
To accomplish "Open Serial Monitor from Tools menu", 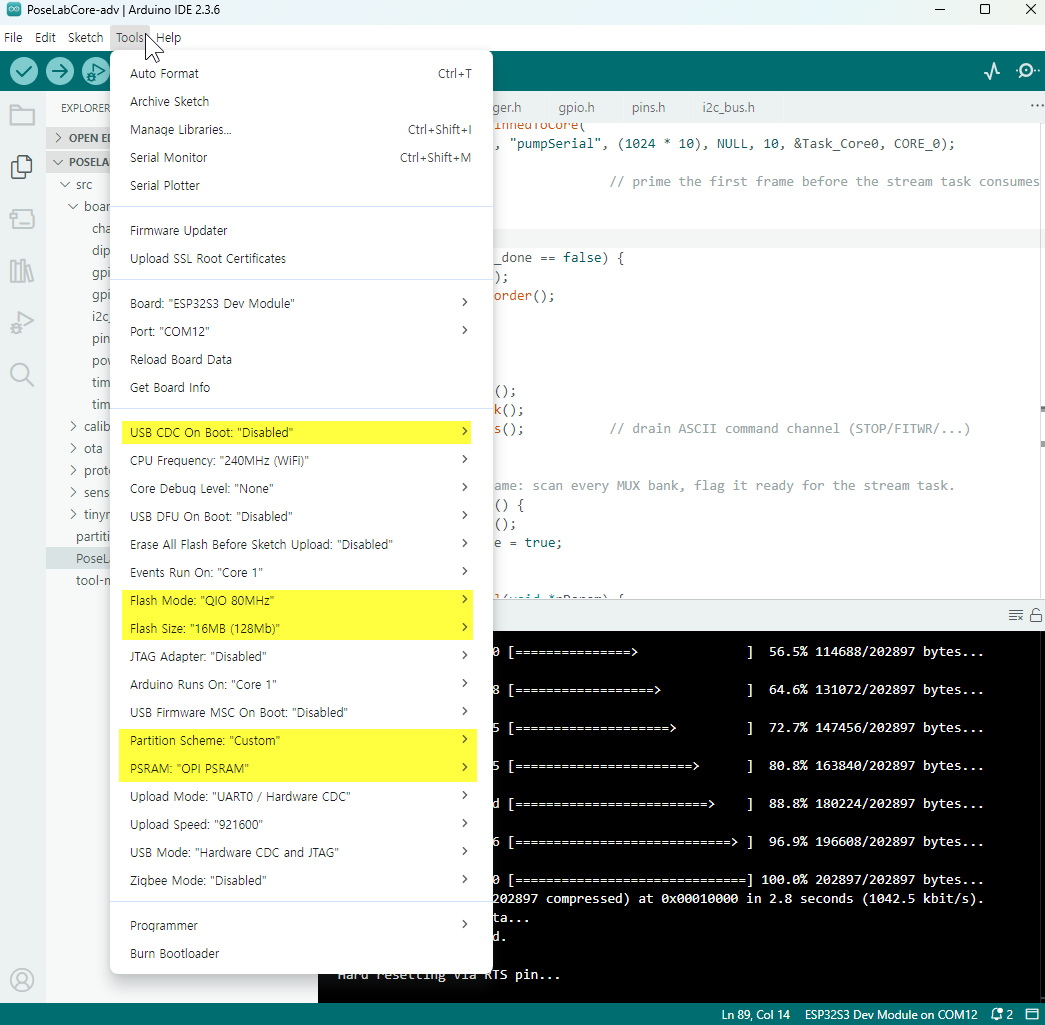I will tap(301, 157).
